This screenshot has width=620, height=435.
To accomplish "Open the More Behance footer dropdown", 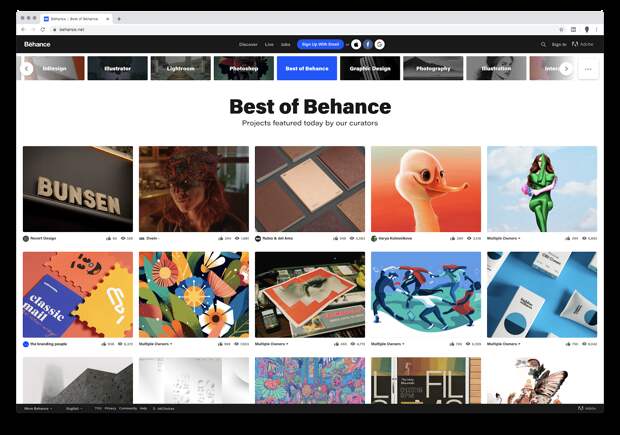I will 38,409.
